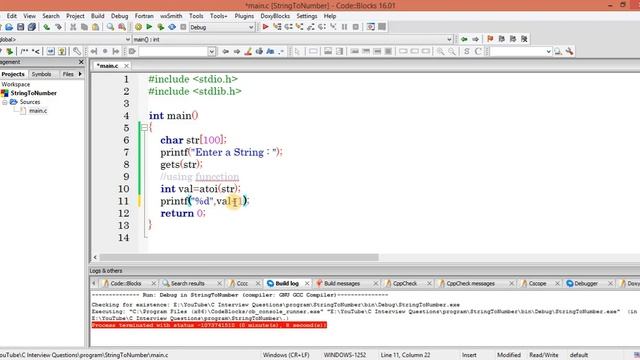Click the Save all files icon
This screenshot has height=360, width=640.
tap(31, 27)
